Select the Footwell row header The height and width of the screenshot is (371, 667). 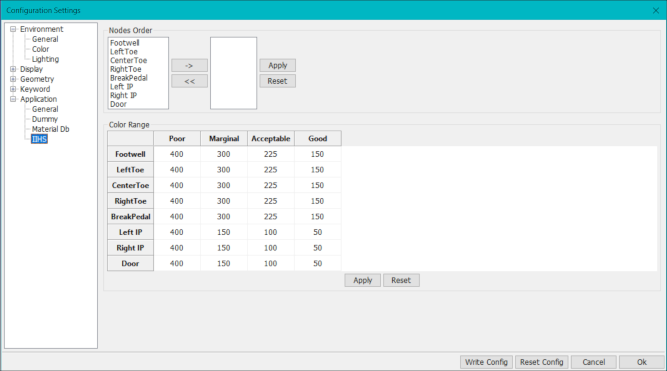[x=130, y=154]
